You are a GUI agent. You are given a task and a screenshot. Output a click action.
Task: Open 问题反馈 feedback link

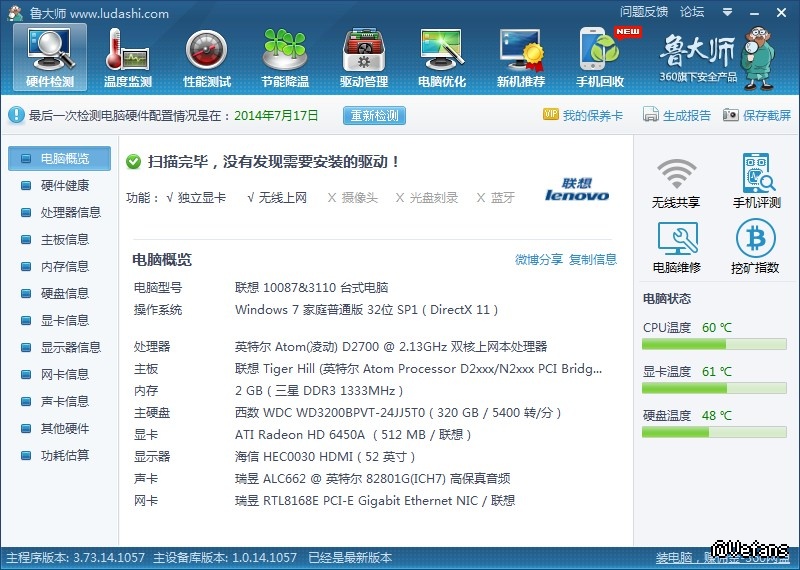coord(644,12)
